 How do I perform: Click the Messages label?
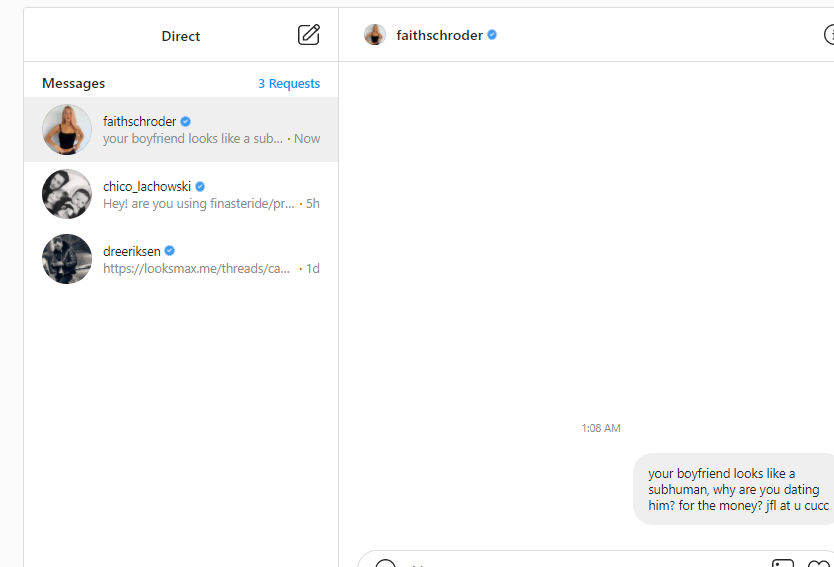click(x=73, y=84)
